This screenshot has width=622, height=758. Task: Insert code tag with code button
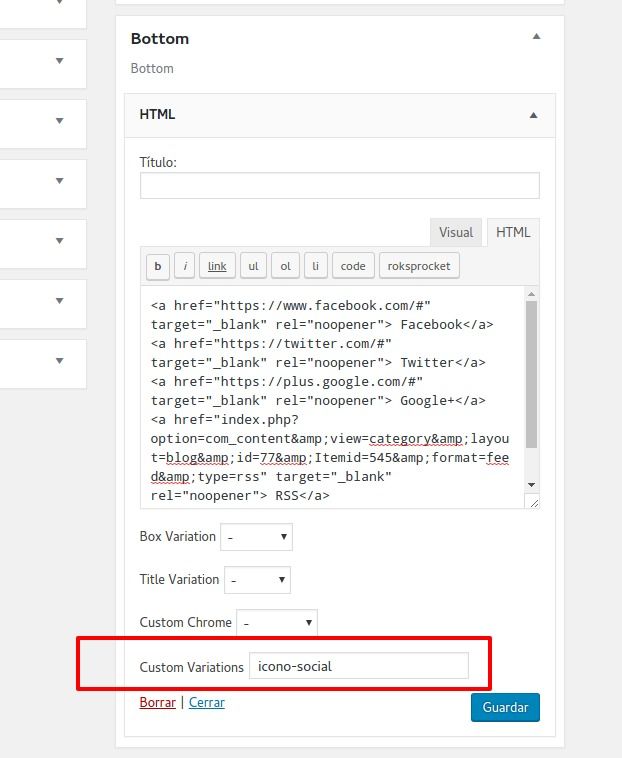coord(353,266)
